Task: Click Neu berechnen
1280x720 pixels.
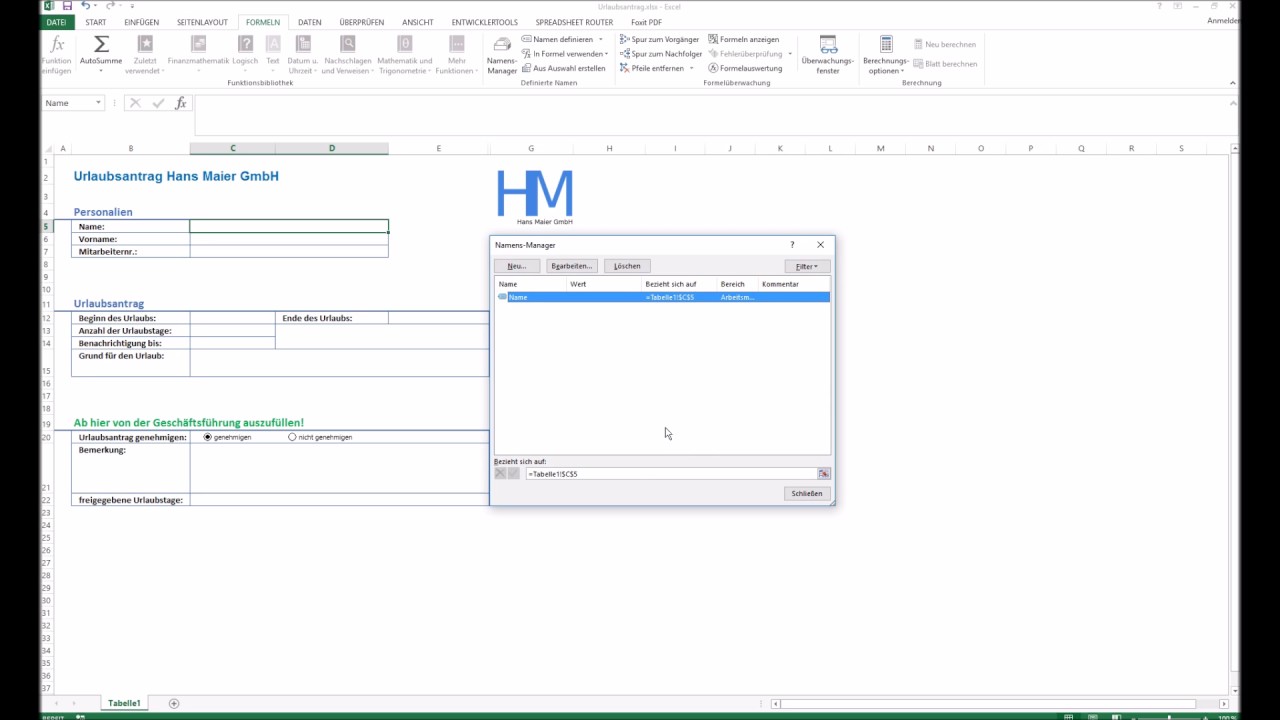Action: [x=944, y=44]
